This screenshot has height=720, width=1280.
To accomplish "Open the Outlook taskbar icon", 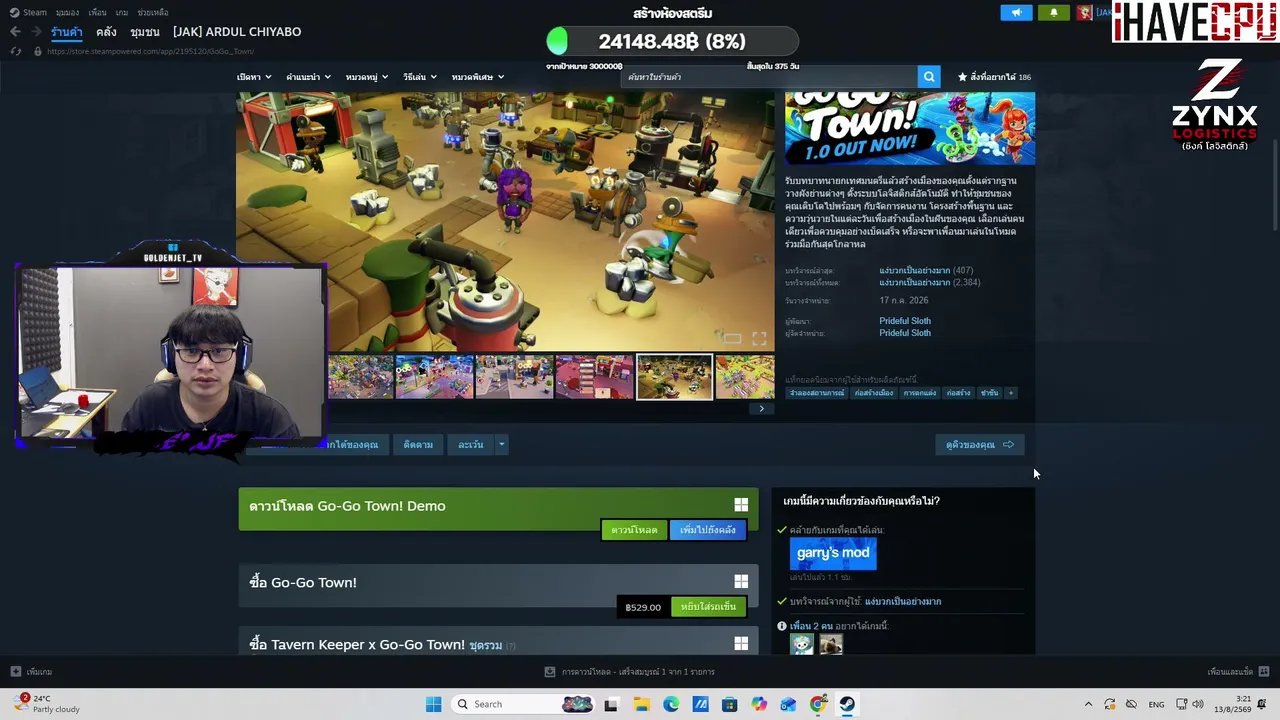I will [788, 704].
